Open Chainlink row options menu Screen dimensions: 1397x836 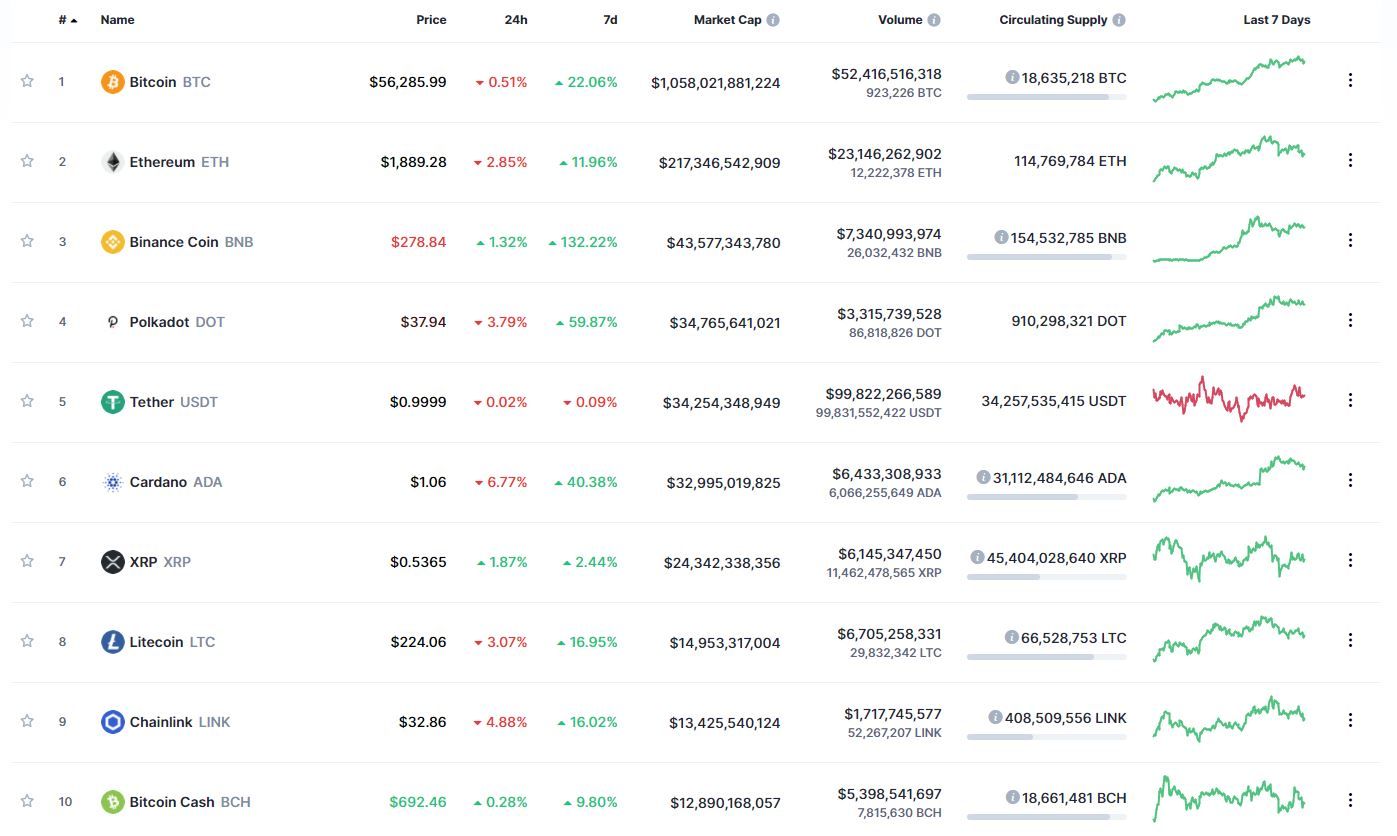pyautogui.click(x=1350, y=720)
